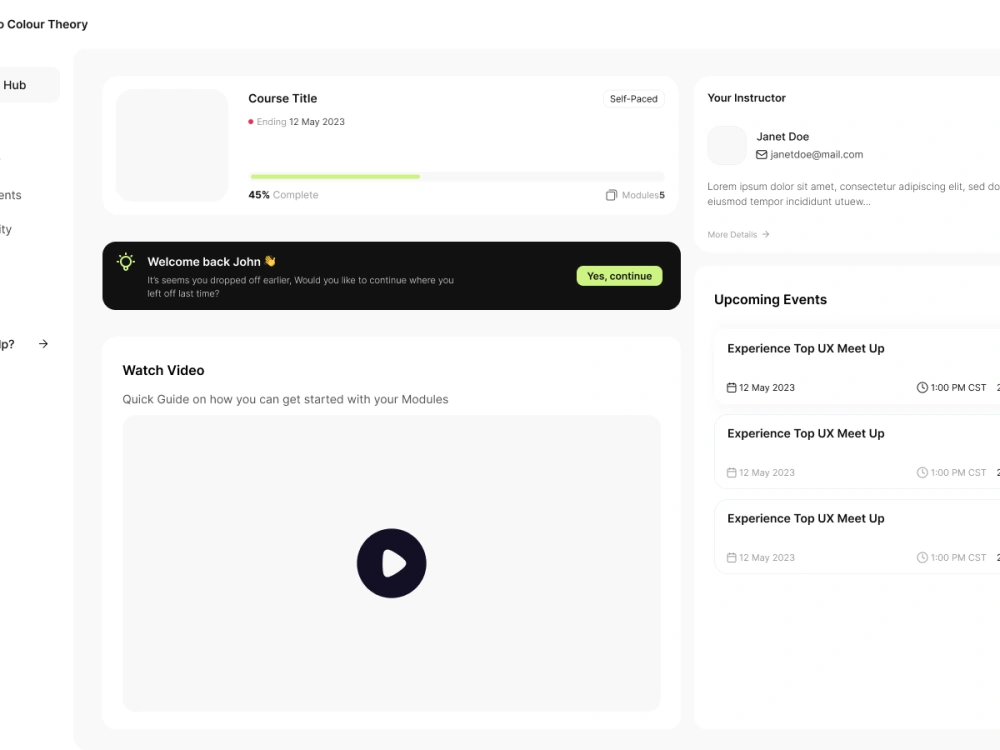
Task: Click the calendar icon in second event card
Action: point(732,473)
